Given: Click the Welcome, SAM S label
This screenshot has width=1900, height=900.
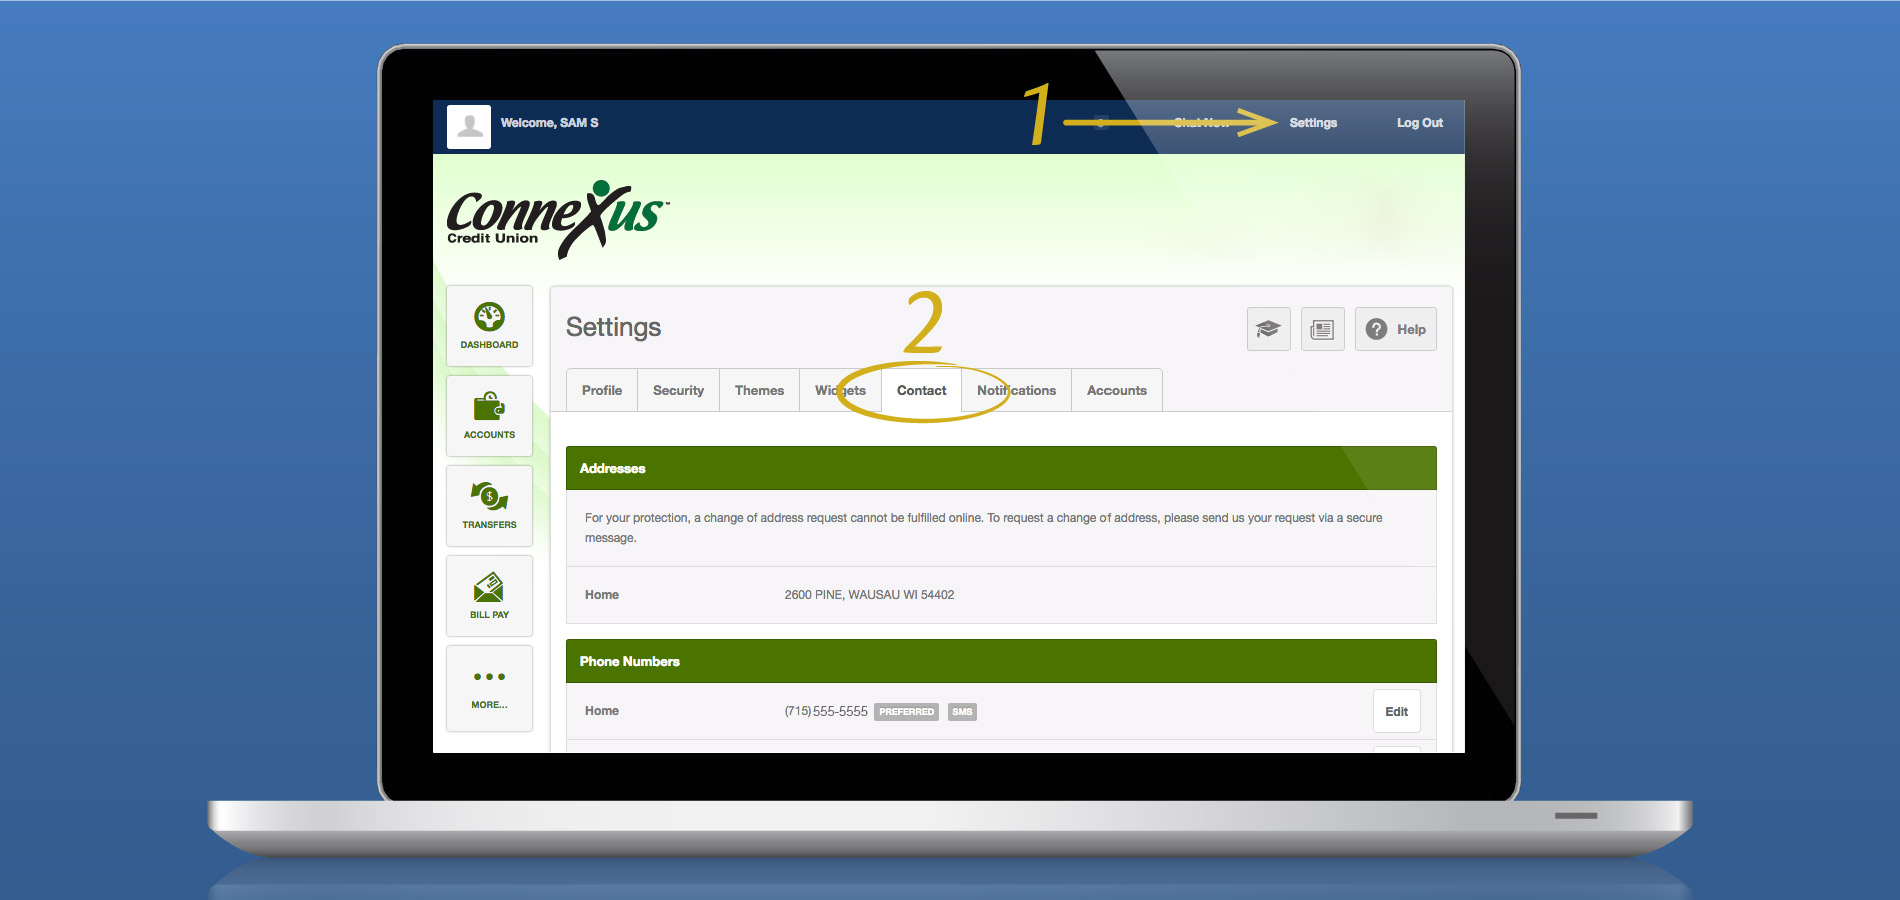Looking at the screenshot, I should tap(551, 122).
